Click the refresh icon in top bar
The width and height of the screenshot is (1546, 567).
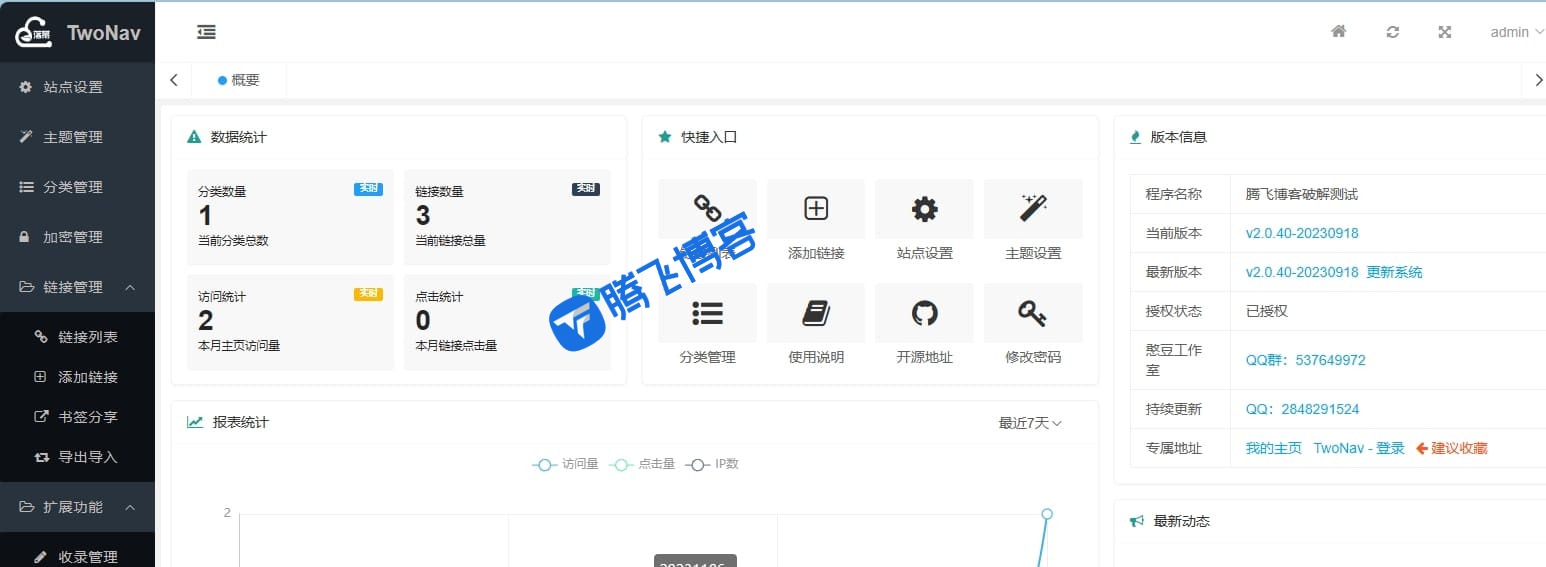(1392, 32)
